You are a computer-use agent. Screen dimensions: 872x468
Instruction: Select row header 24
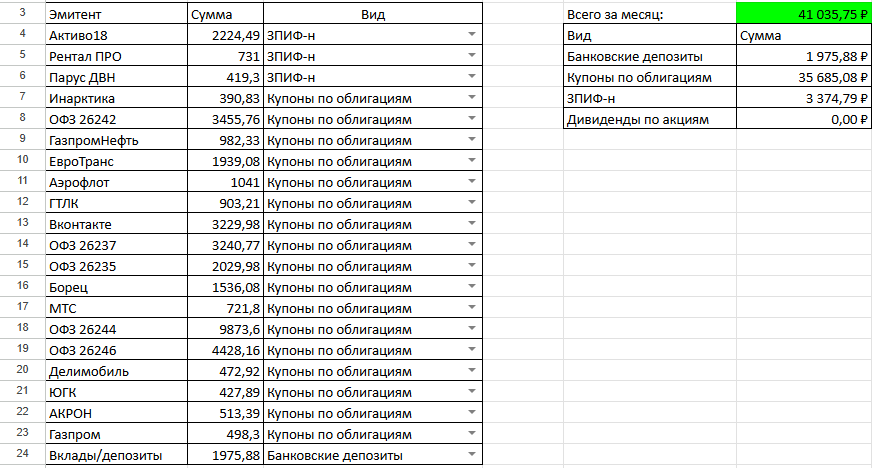point(22,454)
